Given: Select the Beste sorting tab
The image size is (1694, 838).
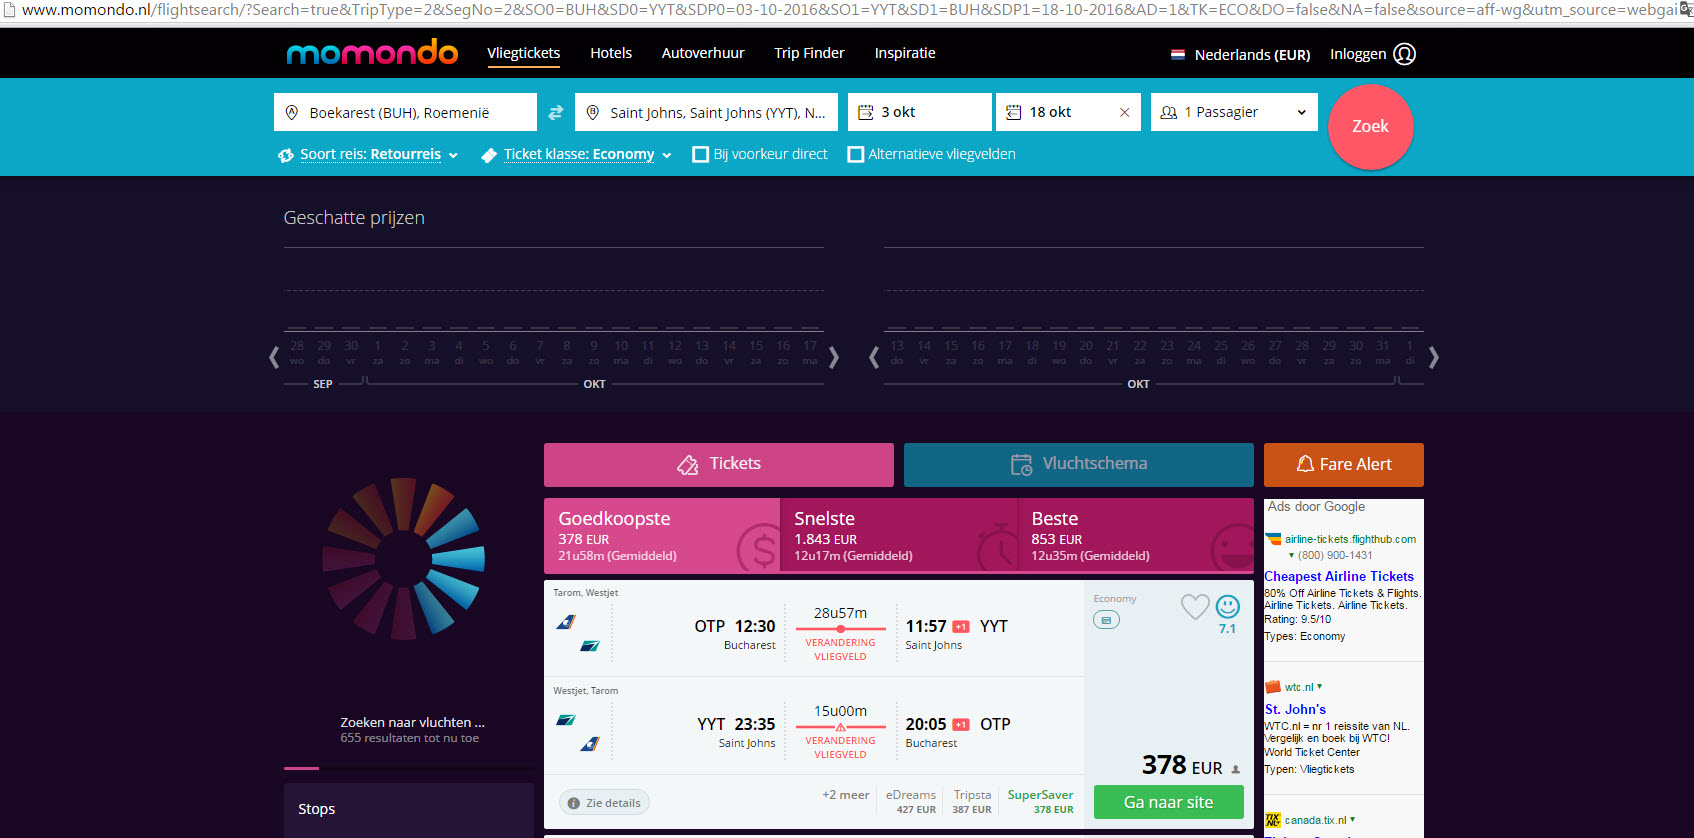Looking at the screenshot, I should click(x=1136, y=535).
